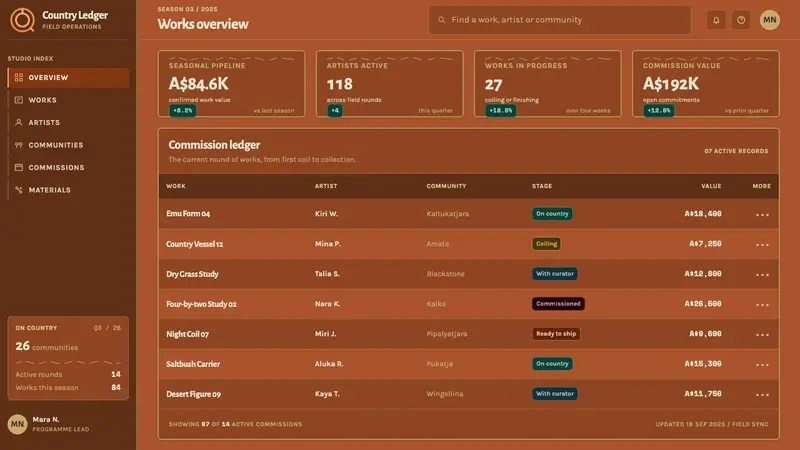Screen dimensions: 800x450
Task: Click artist name Nara K.
Action: pyautogui.click(x=328, y=304)
